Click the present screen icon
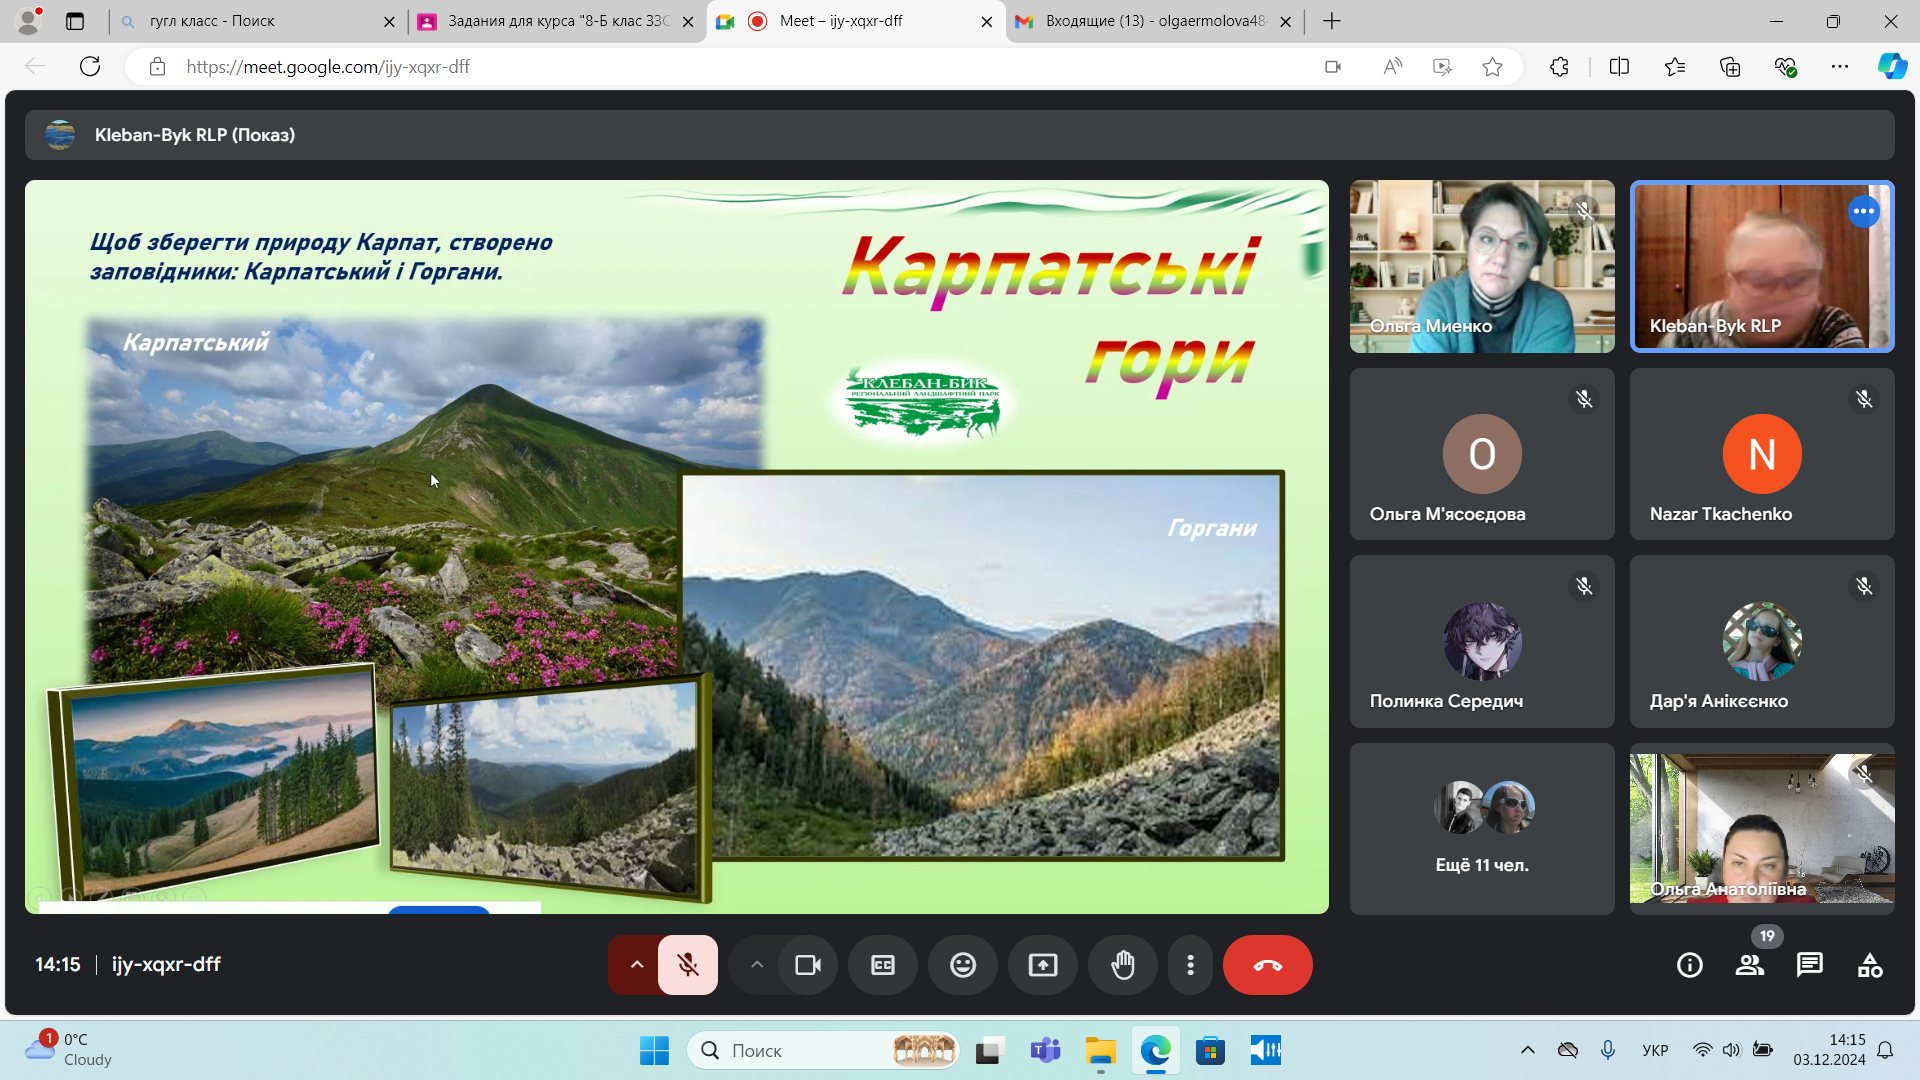The width and height of the screenshot is (1920, 1080). (1043, 965)
